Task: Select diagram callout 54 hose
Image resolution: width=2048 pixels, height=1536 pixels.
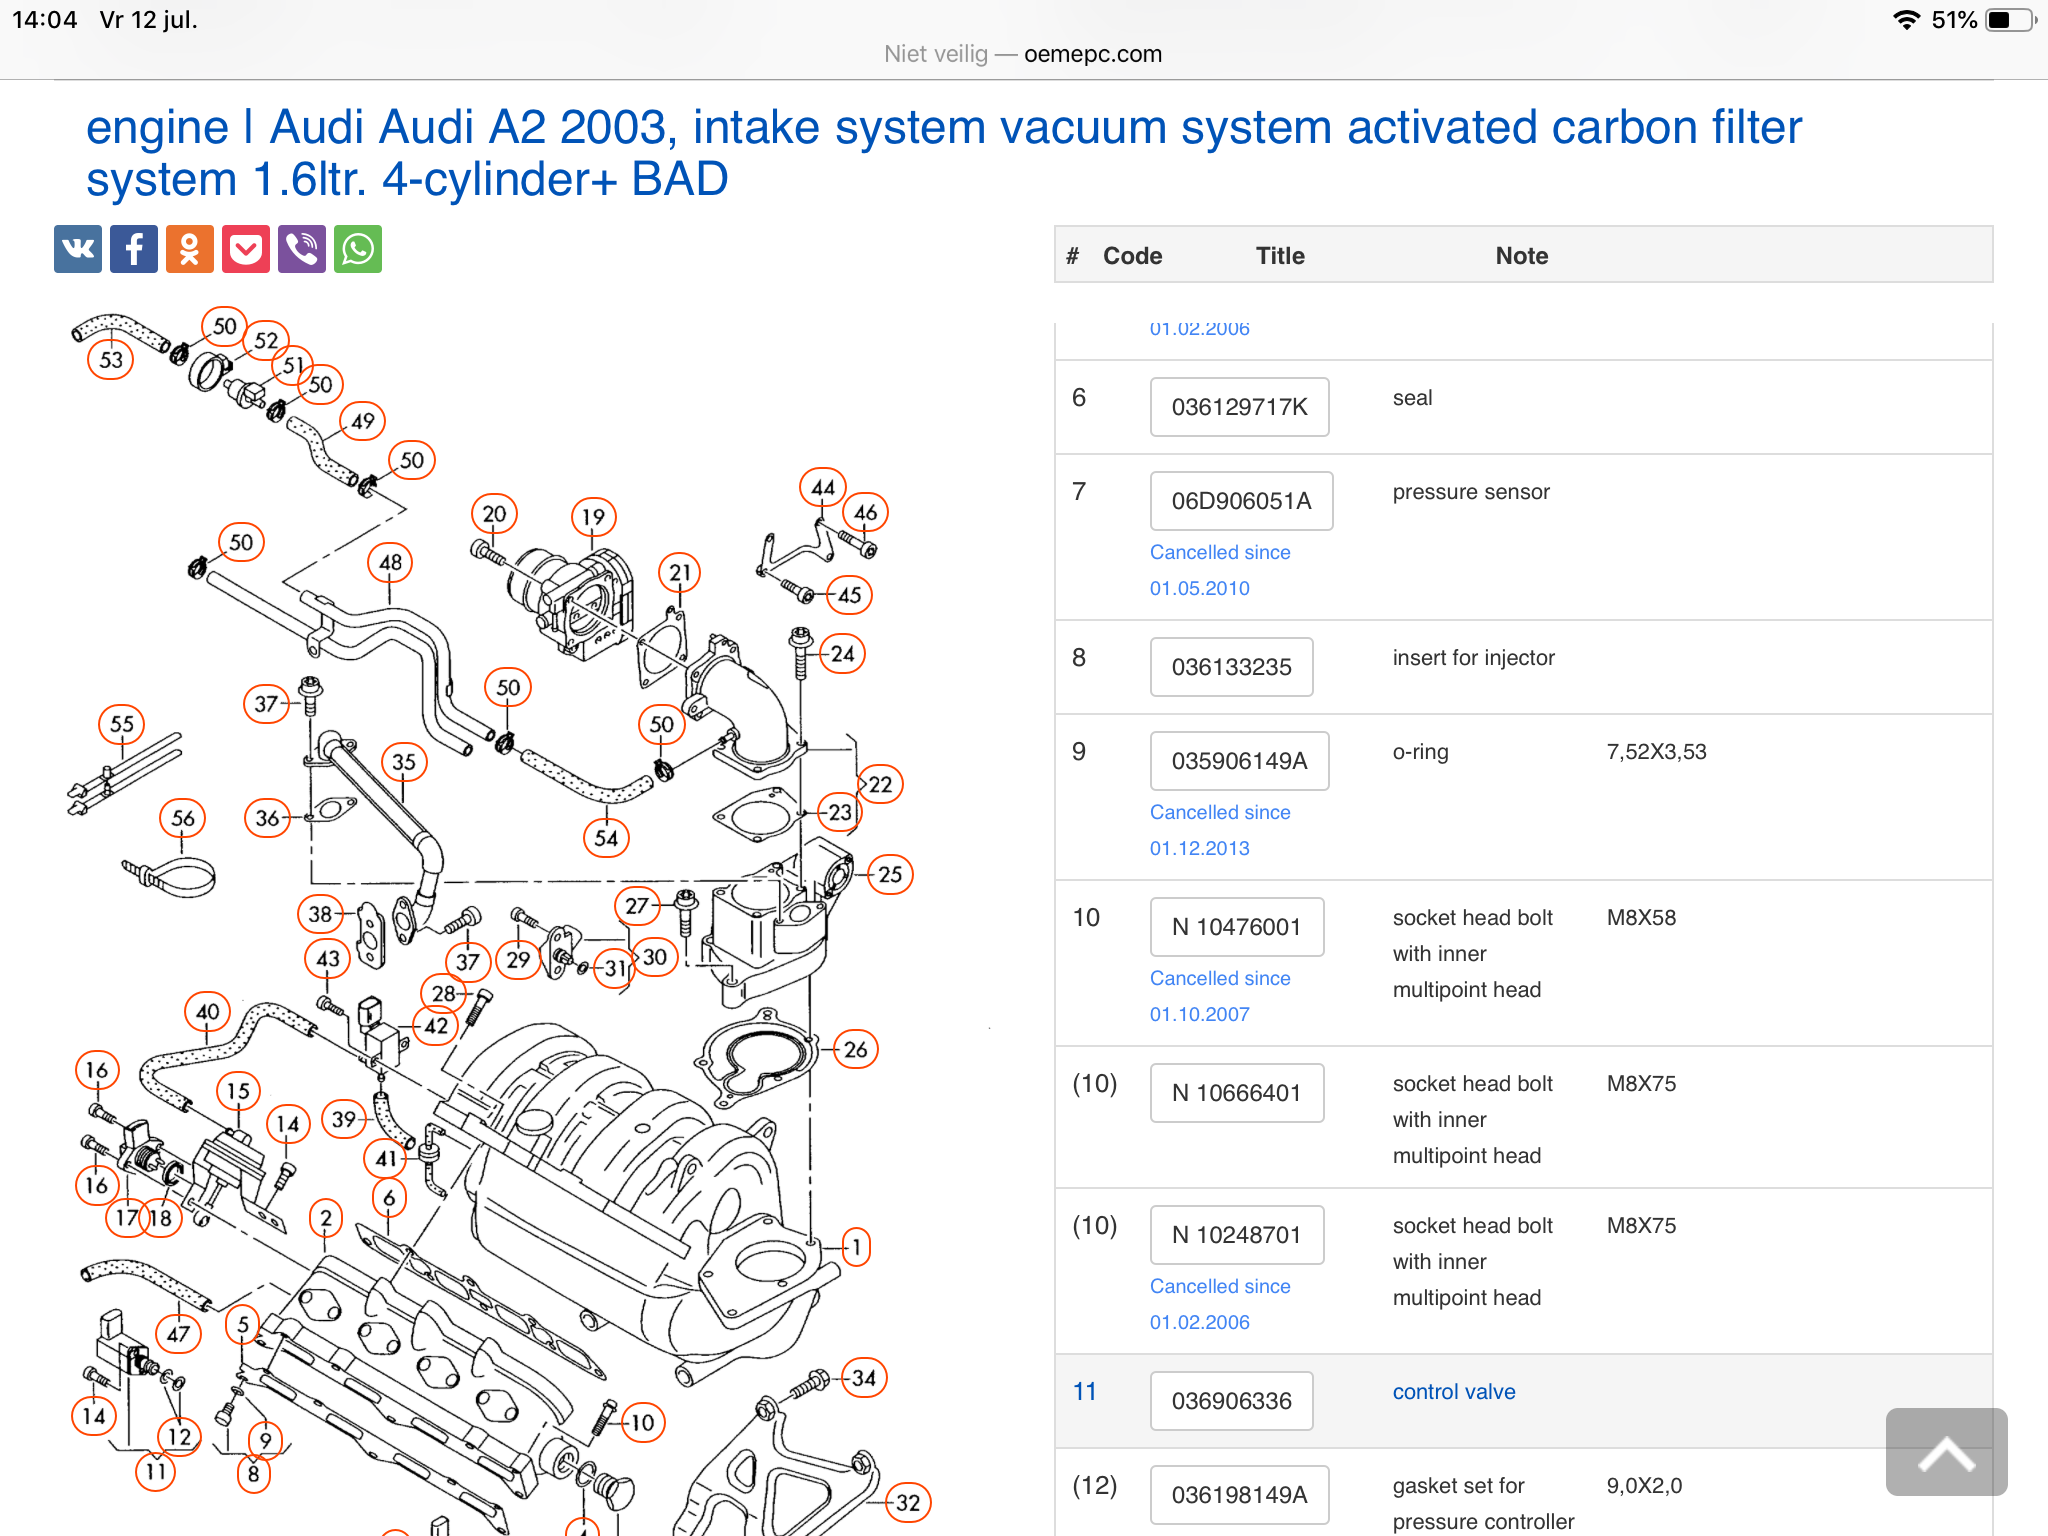Action: pyautogui.click(x=607, y=838)
